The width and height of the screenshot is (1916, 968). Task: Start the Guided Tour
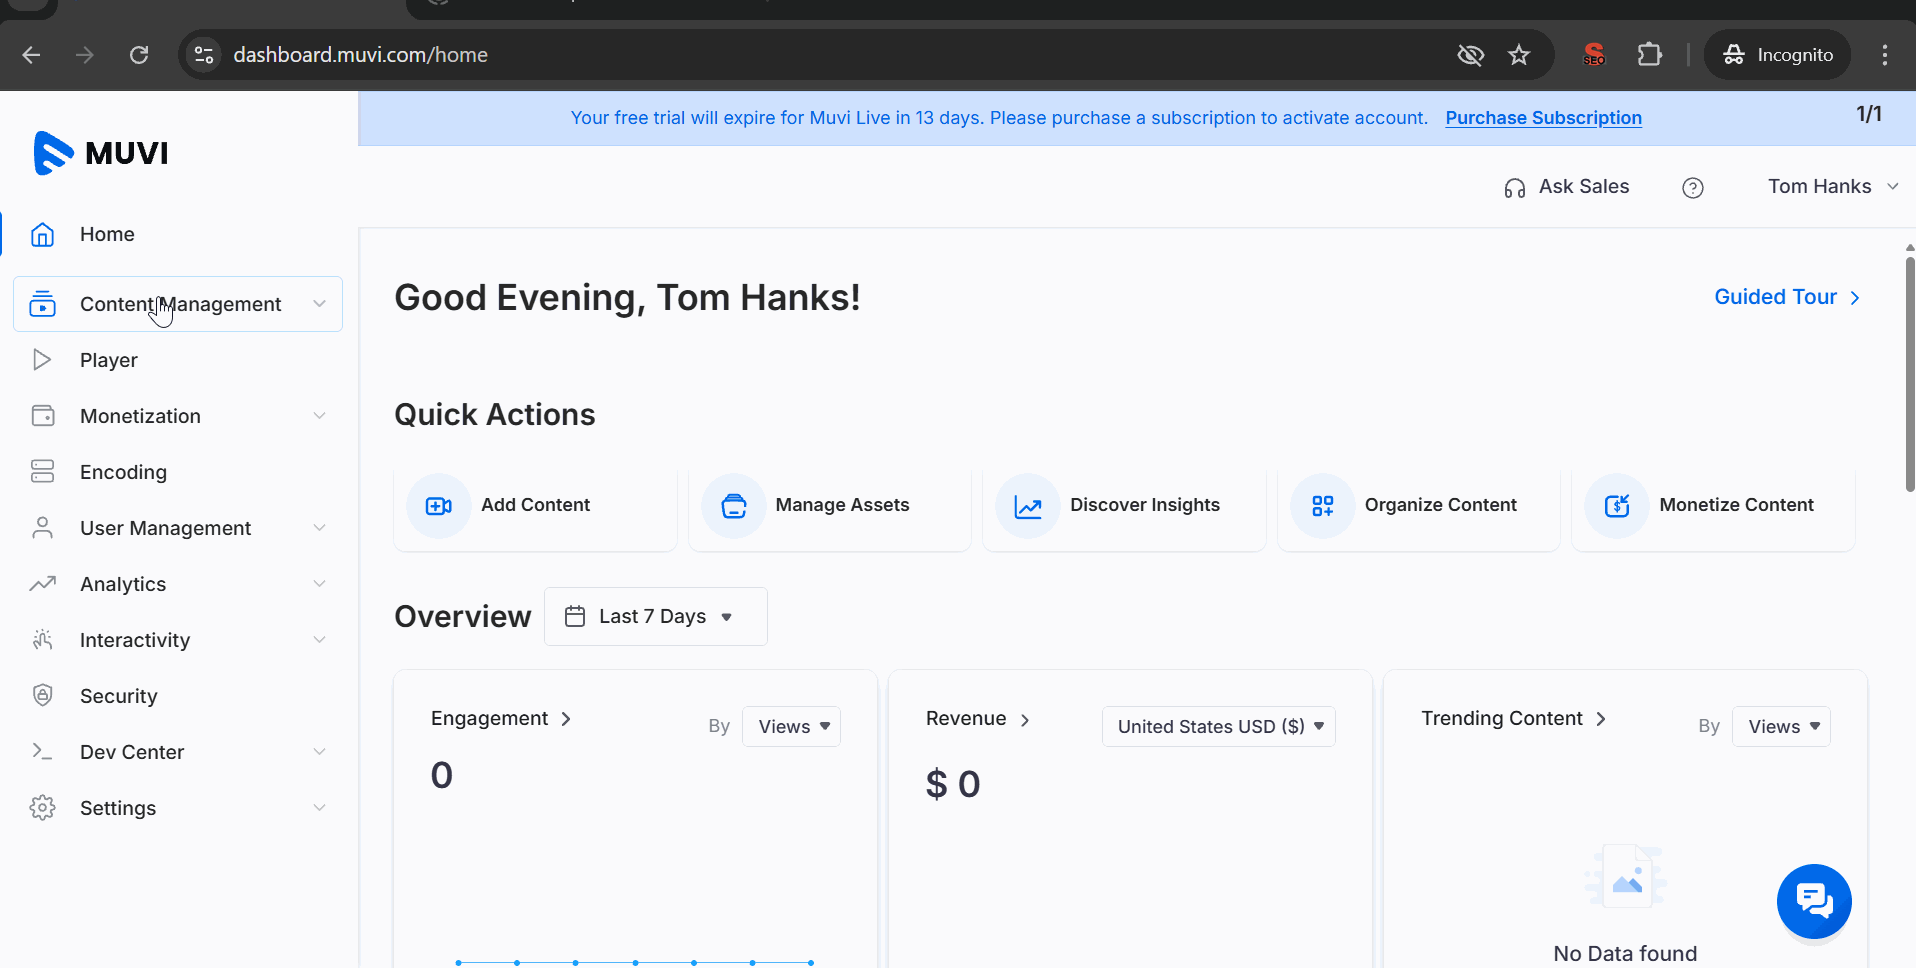[x=1786, y=297]
